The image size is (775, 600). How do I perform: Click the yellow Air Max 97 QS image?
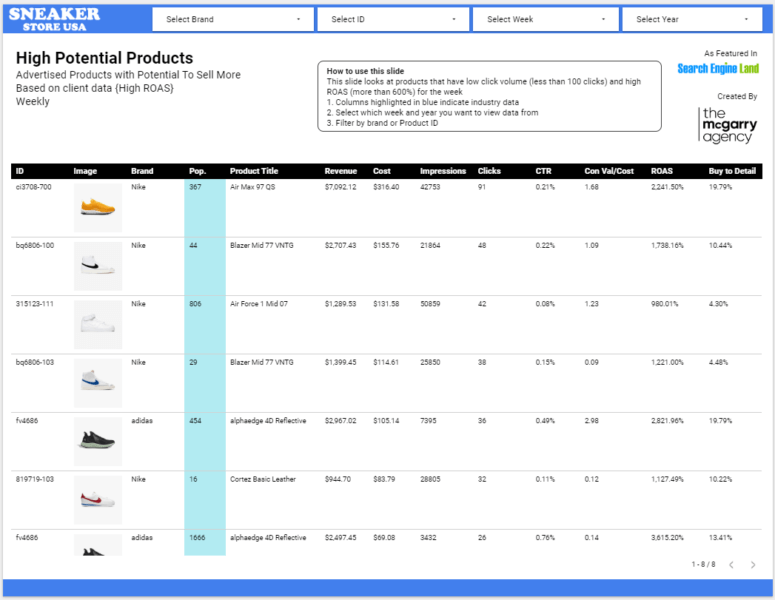click(98, 208)
